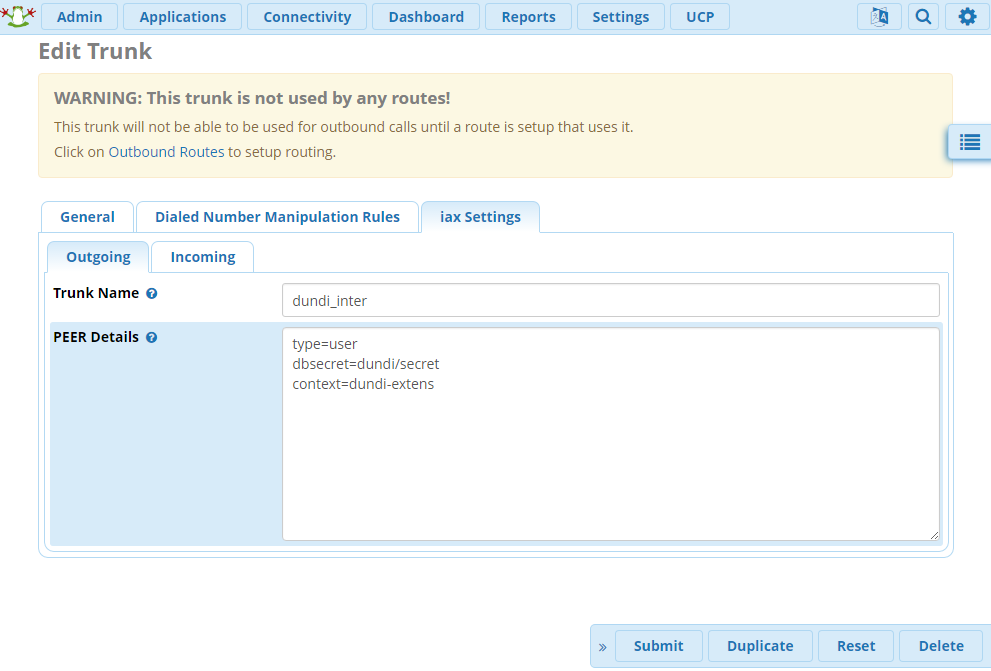
Task: Switch to the General tab
Action: point(87,216)
